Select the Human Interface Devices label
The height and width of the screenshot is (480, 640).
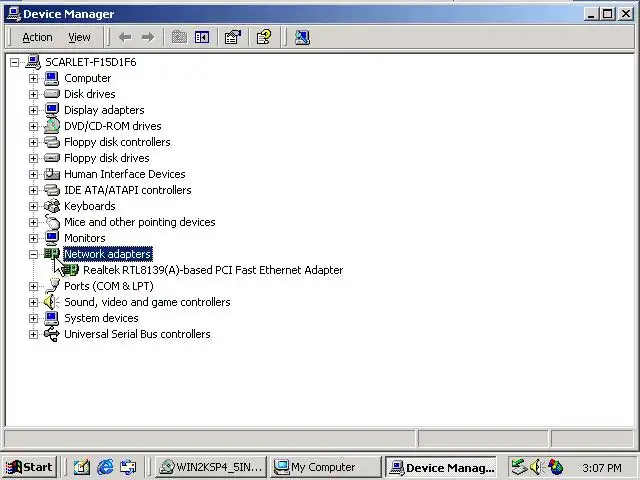coord(124,174)
